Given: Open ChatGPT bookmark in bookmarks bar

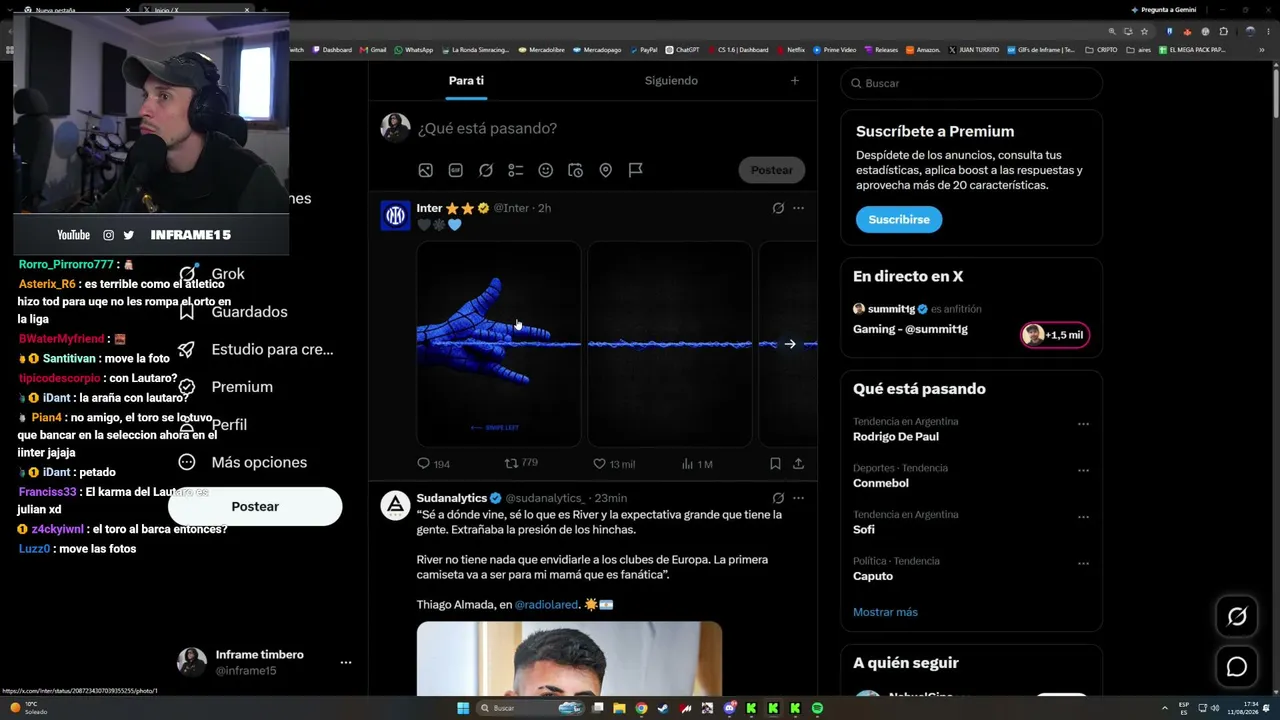Looking at the screenshot, I should [682, 50].
